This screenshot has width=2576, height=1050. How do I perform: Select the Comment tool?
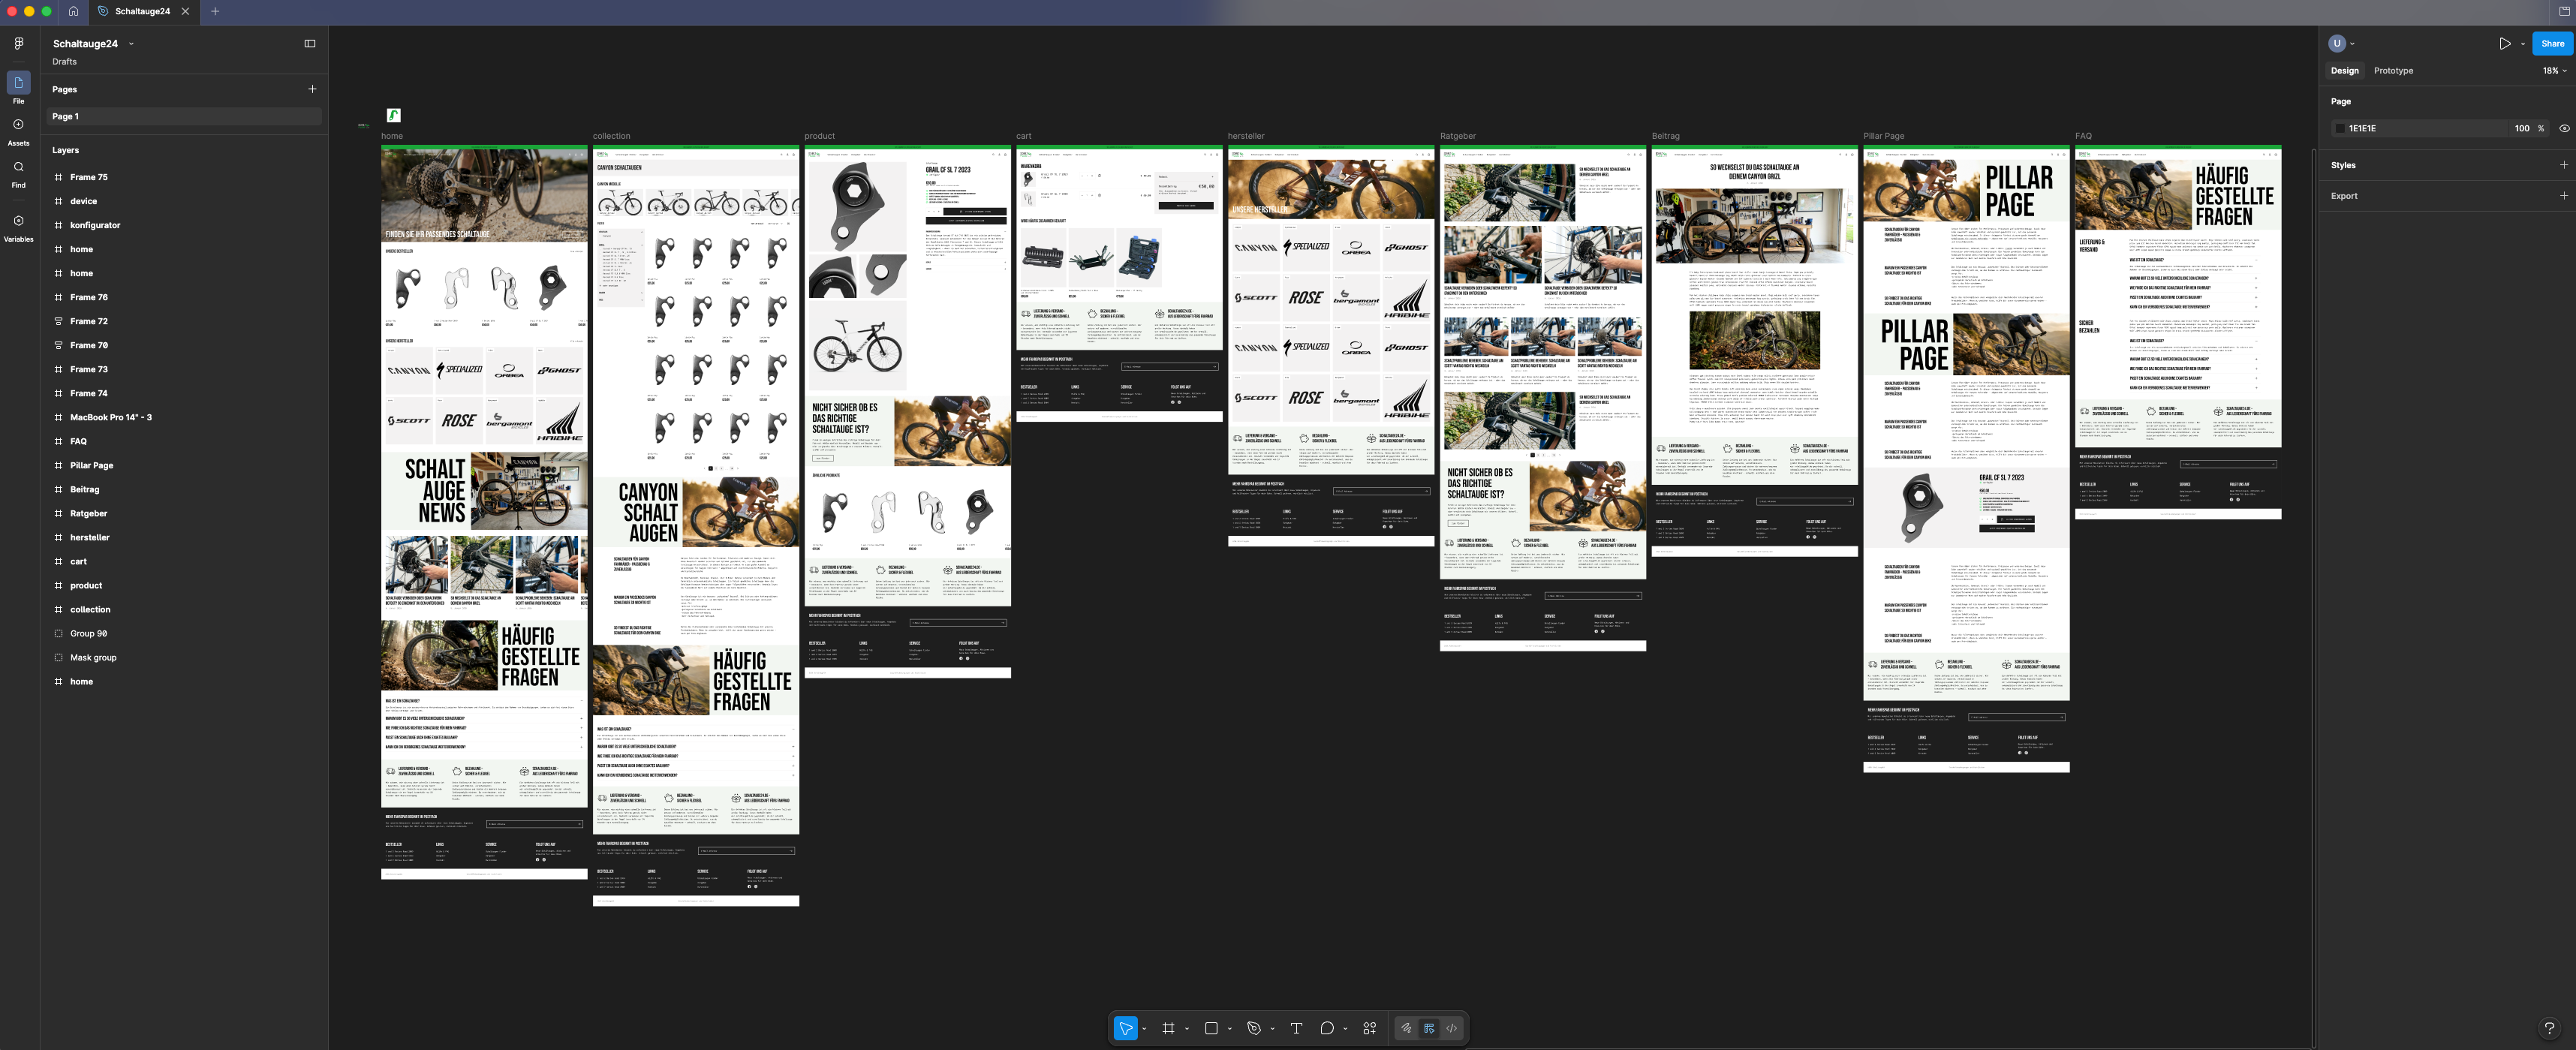(x=1326, y=1028)
